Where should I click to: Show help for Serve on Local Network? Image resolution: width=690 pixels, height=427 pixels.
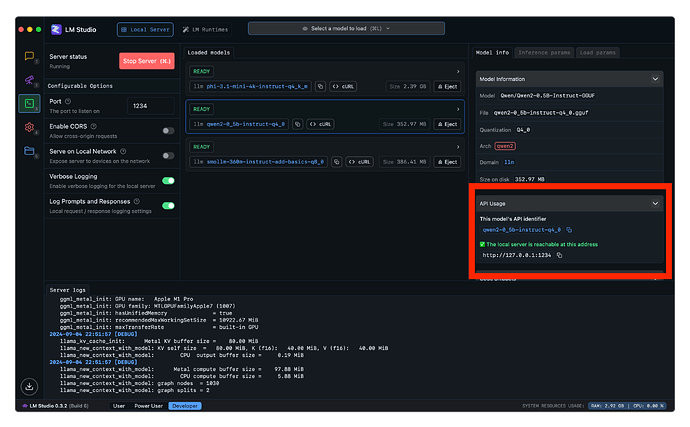(x=123, y=151)
